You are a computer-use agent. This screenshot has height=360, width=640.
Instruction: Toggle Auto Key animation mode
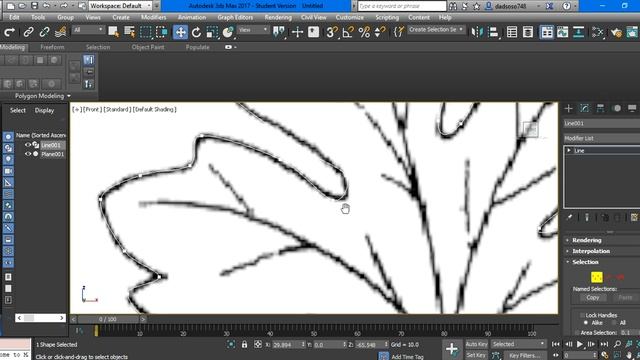476,344
